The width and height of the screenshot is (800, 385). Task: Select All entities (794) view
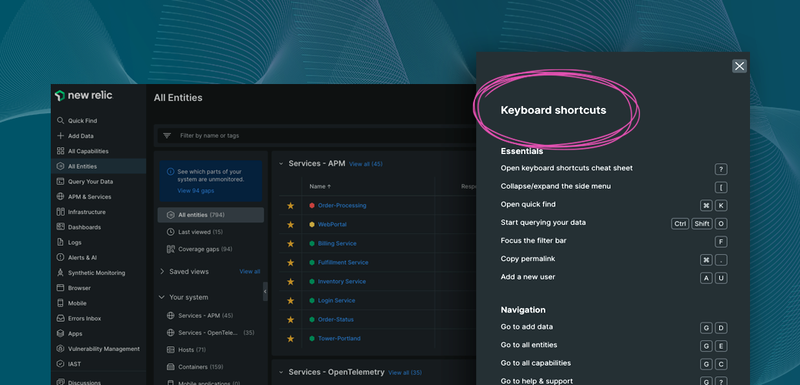point(211,215)
